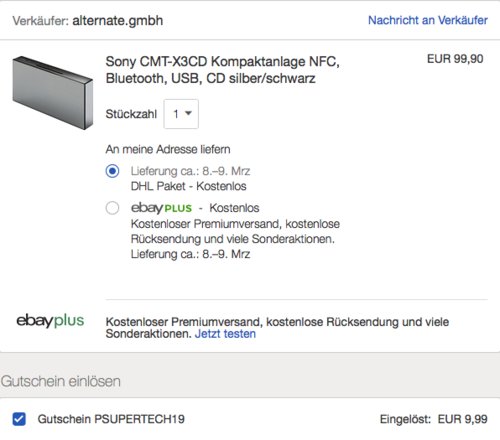Viewport: 500px width, 440px height.
Task: Click the Kostenloser Premiumversand description under eBay Plus option
Action: coord(235,232)
